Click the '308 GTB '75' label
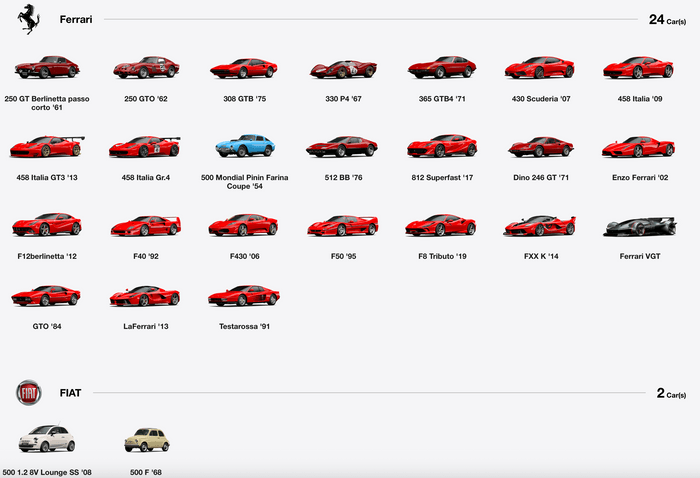Viewport: 700px width, 478px height. pos(245,99)
